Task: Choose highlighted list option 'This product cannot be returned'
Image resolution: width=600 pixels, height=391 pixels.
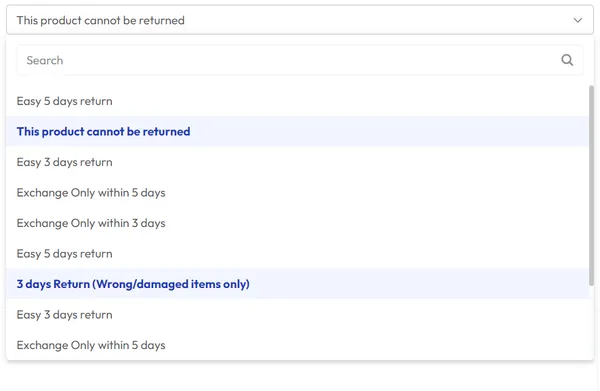Action: coord(297,131)
